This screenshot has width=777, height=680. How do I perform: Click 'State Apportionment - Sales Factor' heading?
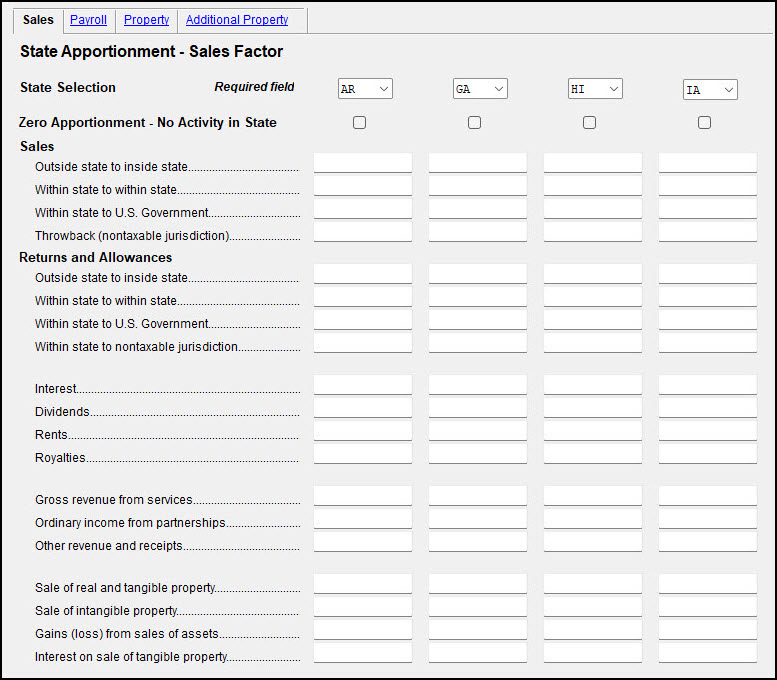click(152, 52)
